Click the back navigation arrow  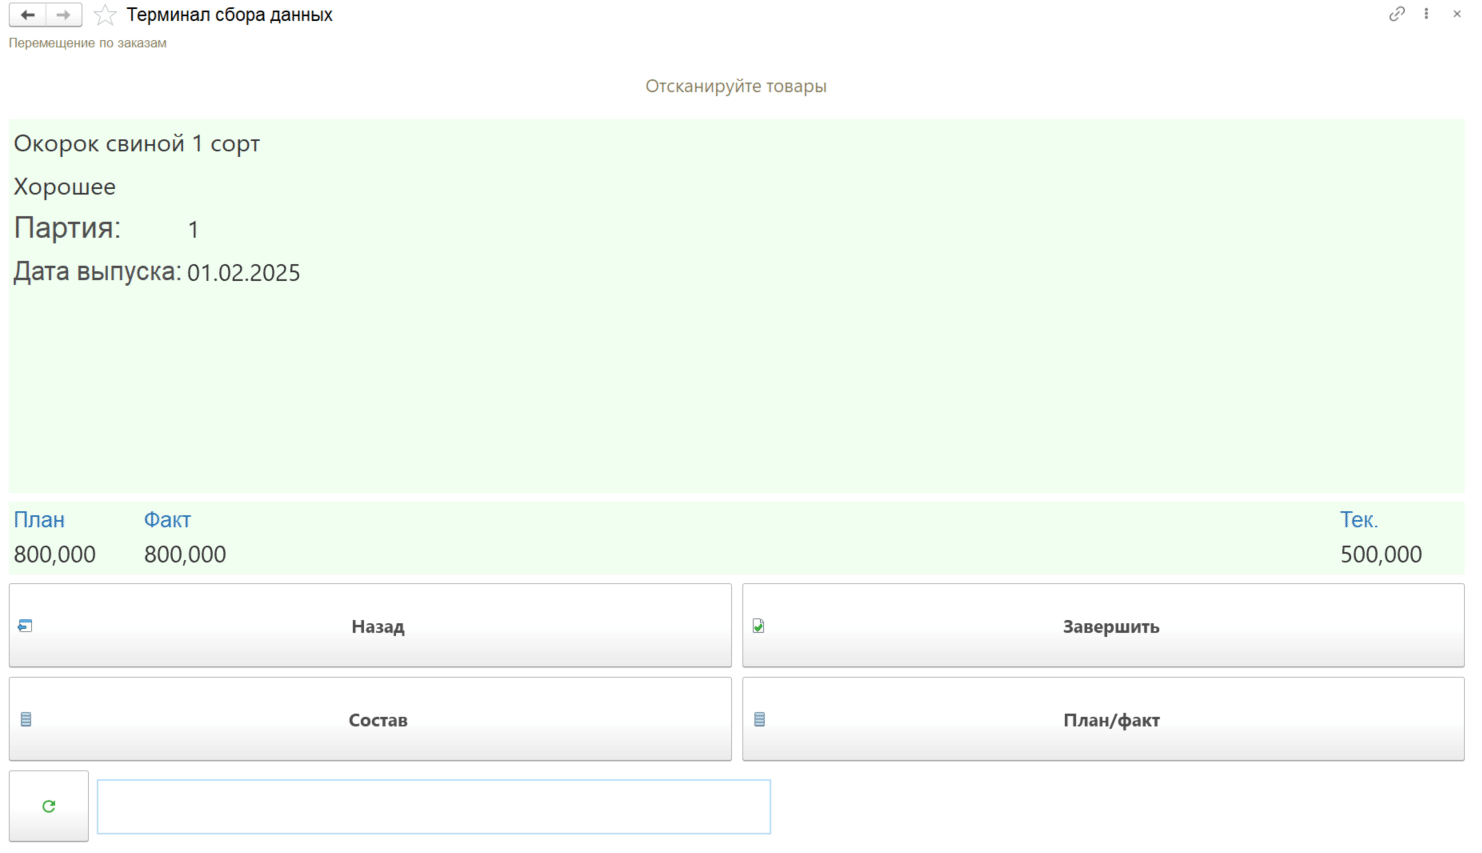click(28, 15)
